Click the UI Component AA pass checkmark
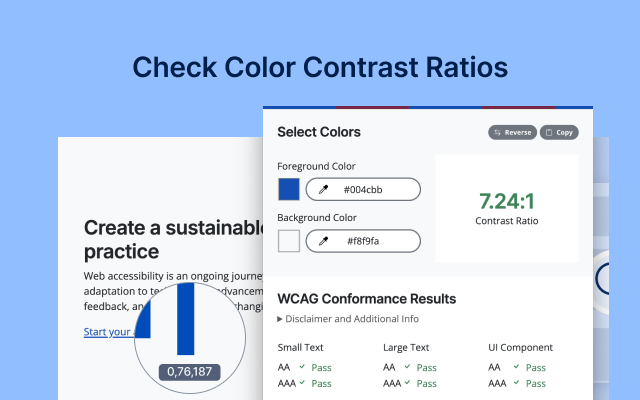Screen dimensions: 640x400 pyautogui.click(x=516, y=367)
